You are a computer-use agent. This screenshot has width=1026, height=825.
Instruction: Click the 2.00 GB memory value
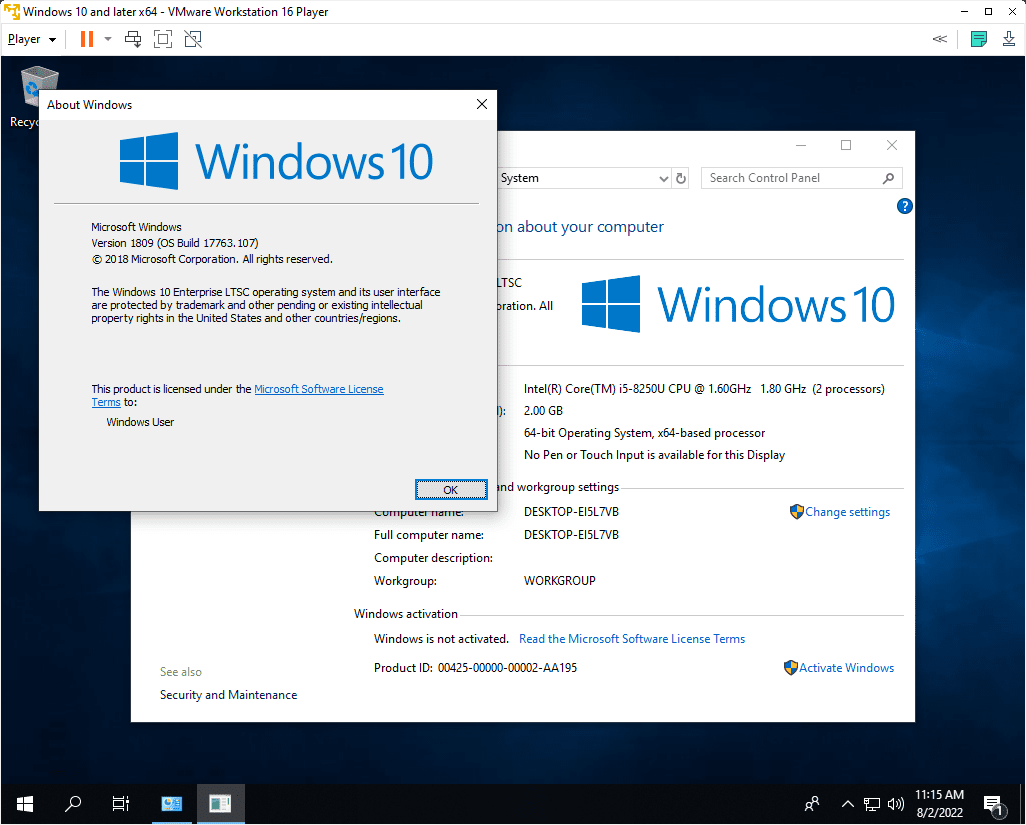[543, 411]
